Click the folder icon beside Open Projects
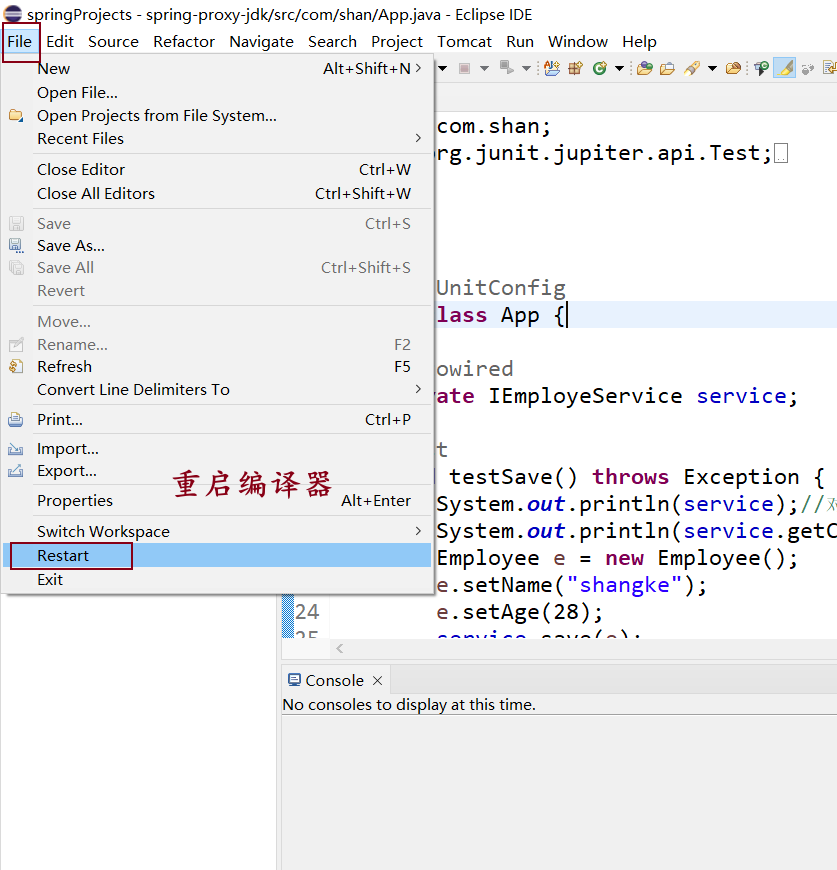Viewport: 837px width, 870px height. point(16,115)
